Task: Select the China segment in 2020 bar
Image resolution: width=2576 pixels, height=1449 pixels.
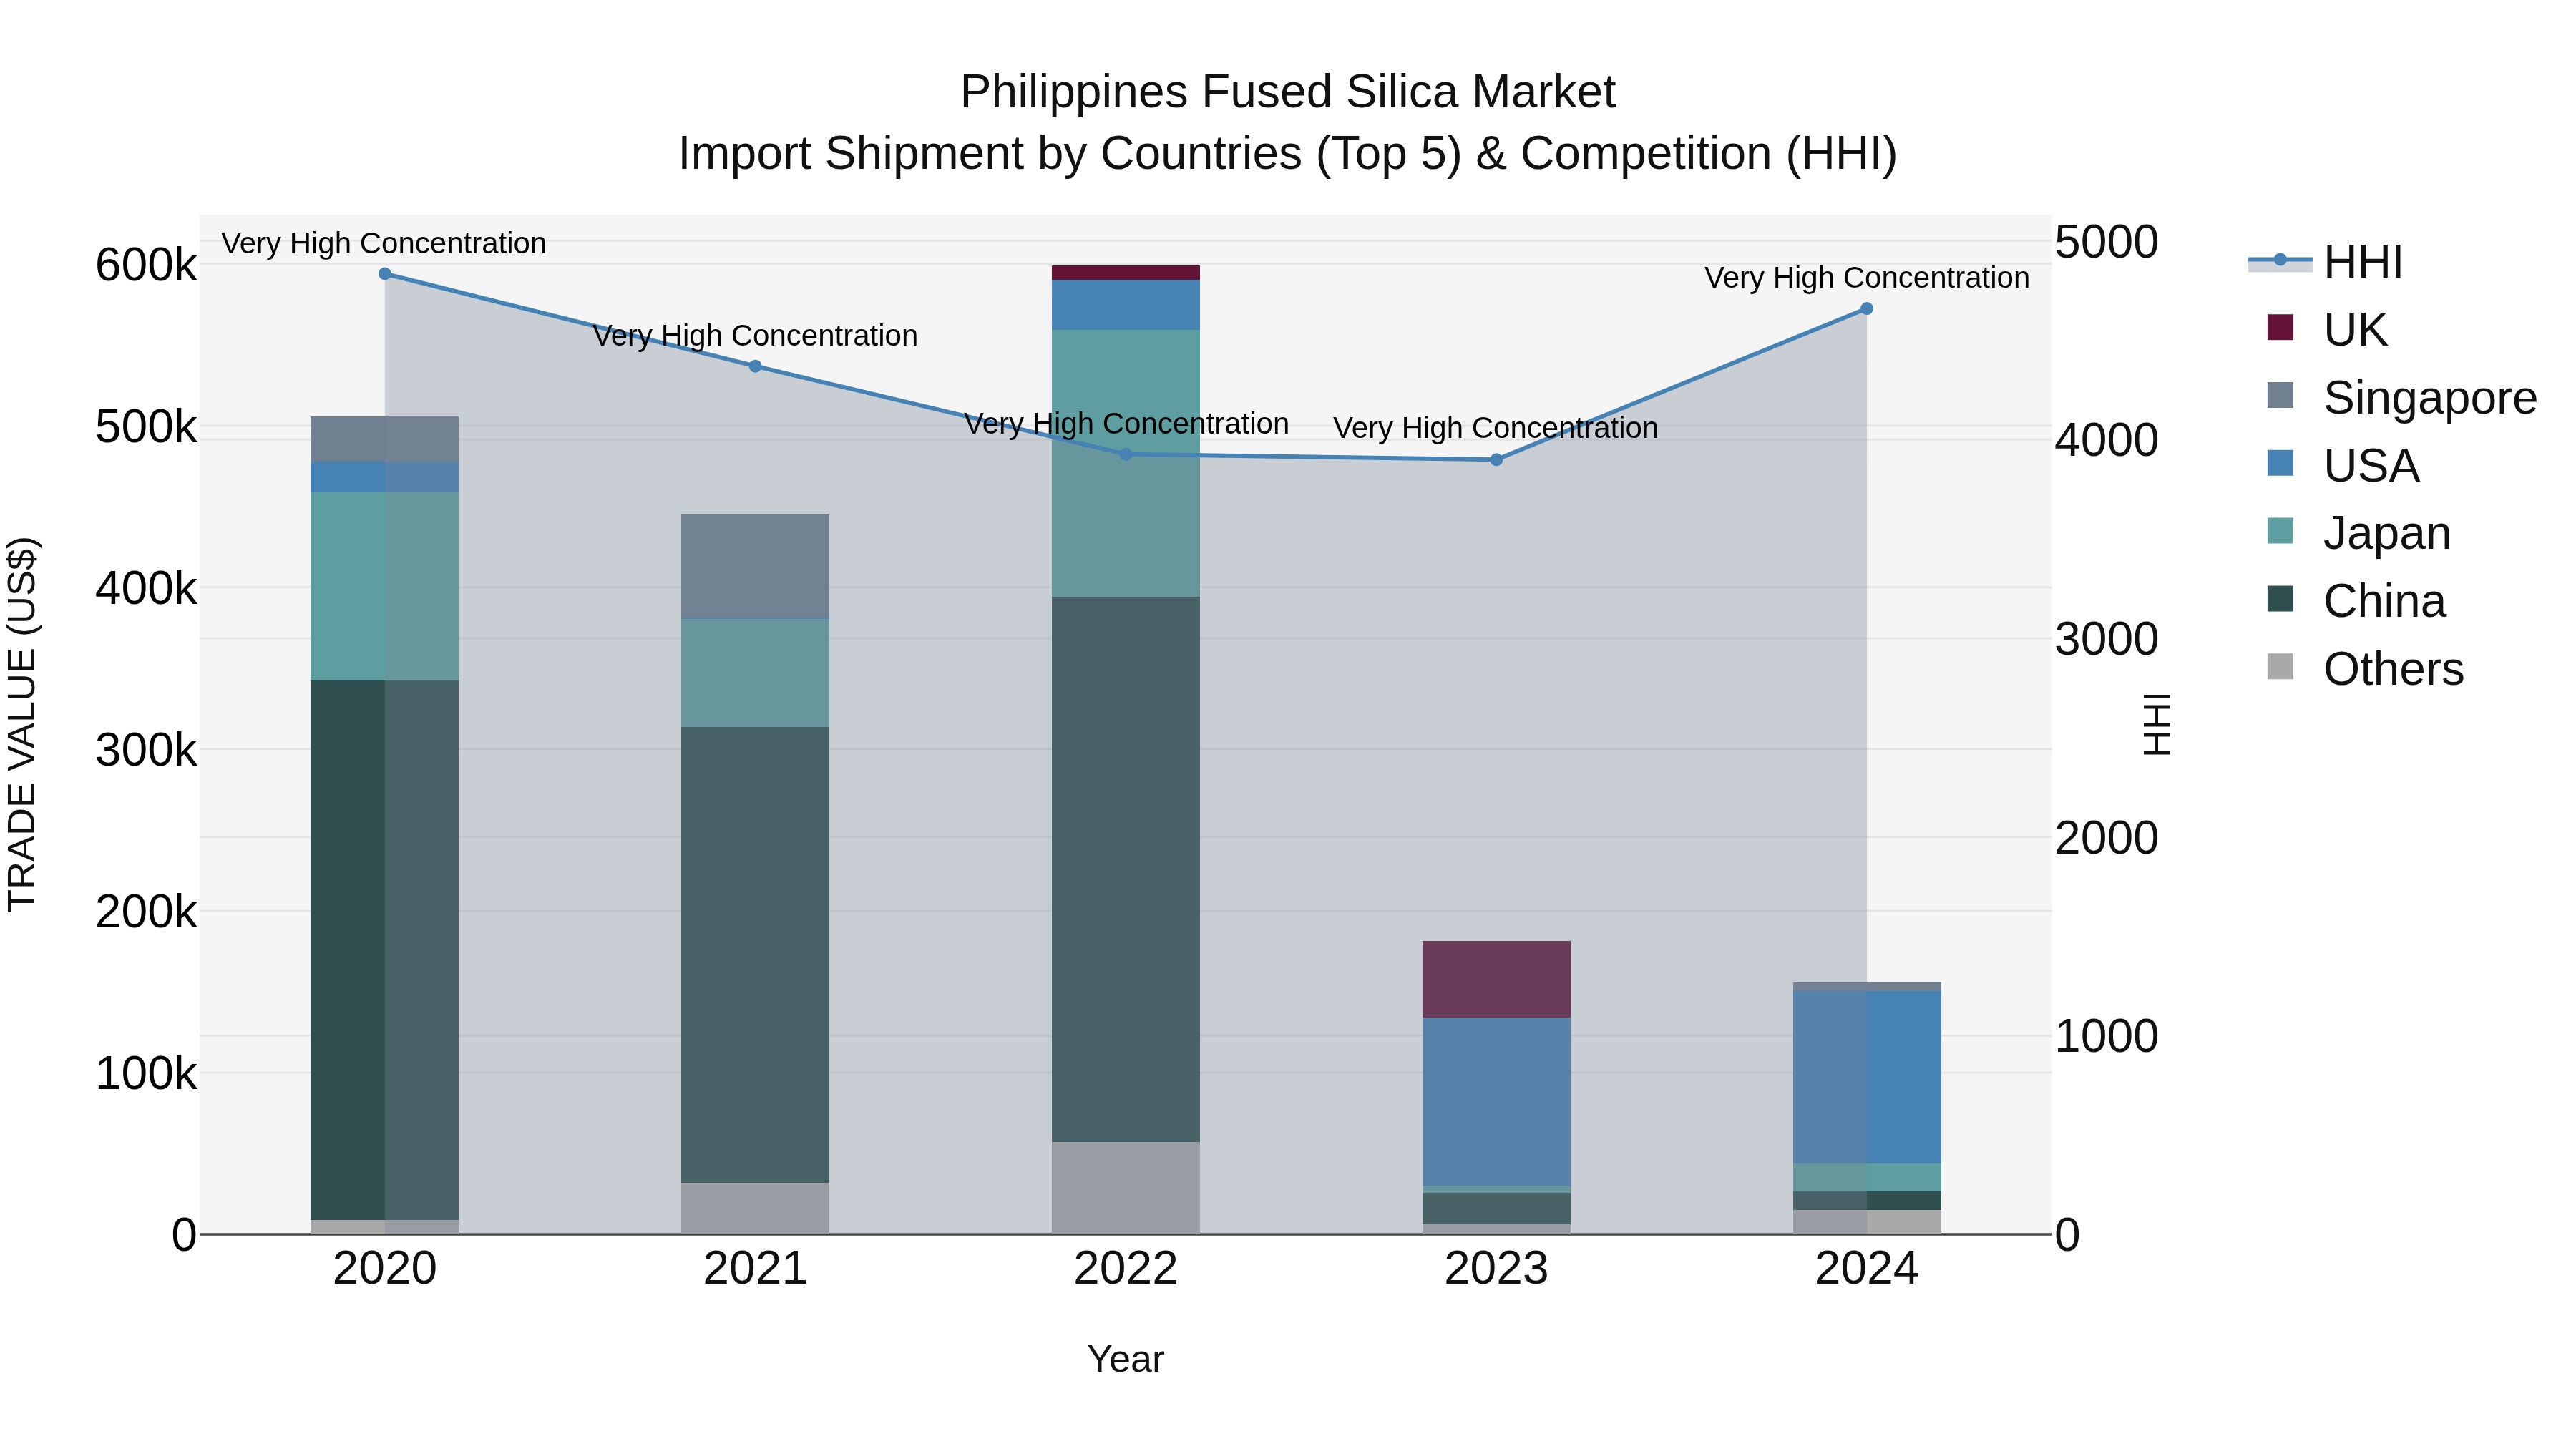Action: point(385,950)
